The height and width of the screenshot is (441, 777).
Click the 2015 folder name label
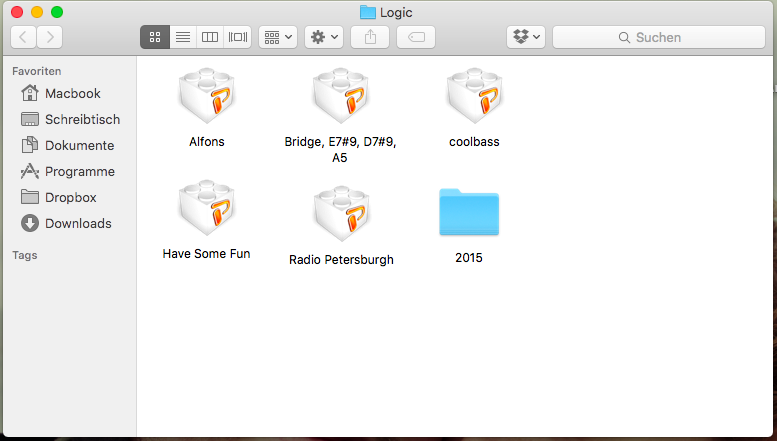pyautogui.click(x=469, y=258)
